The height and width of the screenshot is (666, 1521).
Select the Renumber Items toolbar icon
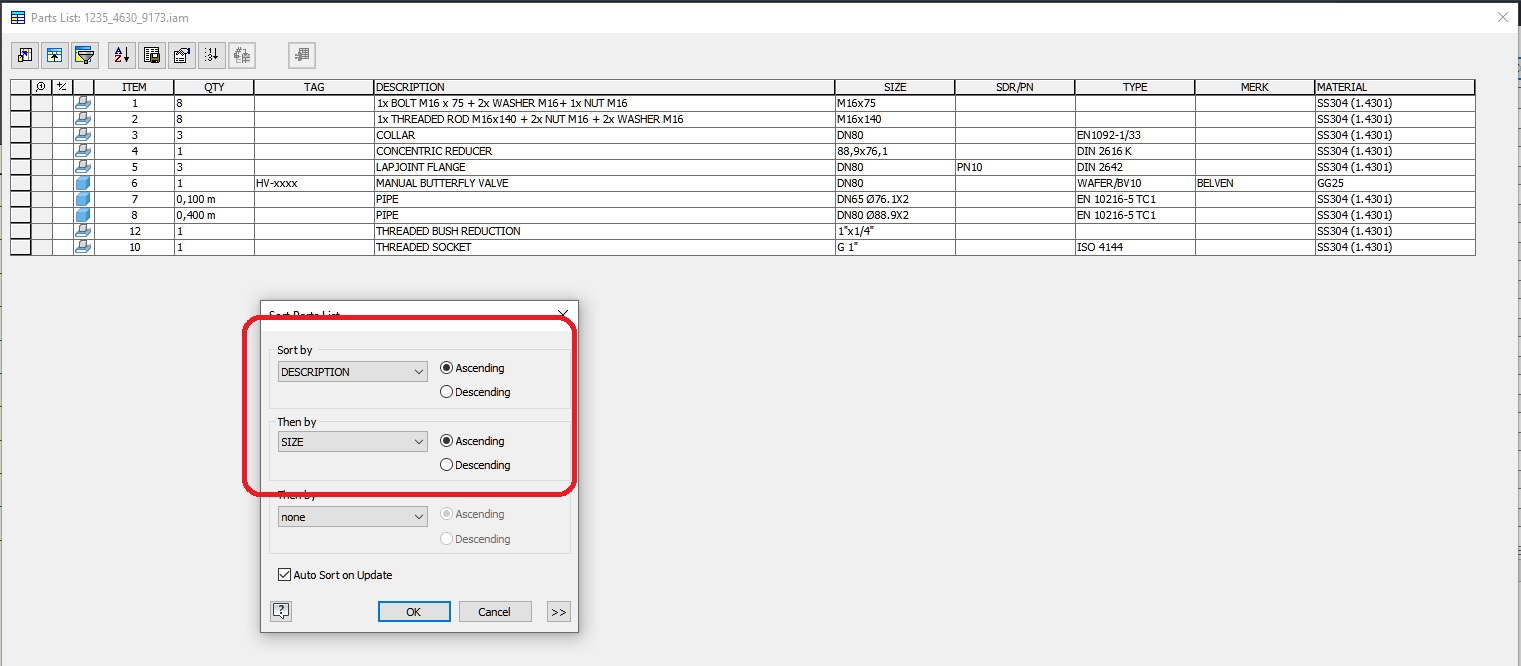tap(211, 55)
